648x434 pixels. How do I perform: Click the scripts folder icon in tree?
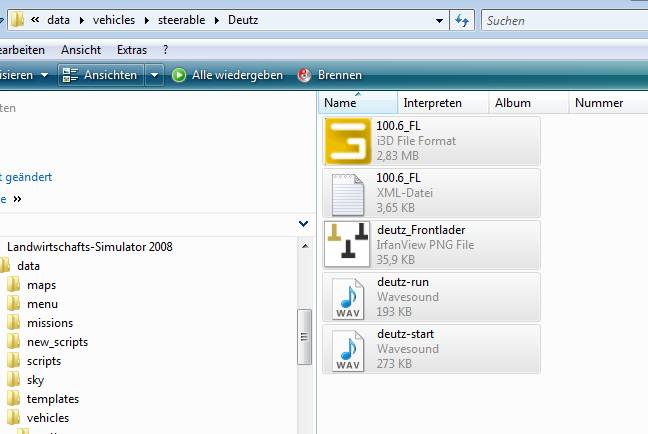click(x=13, y=360)
